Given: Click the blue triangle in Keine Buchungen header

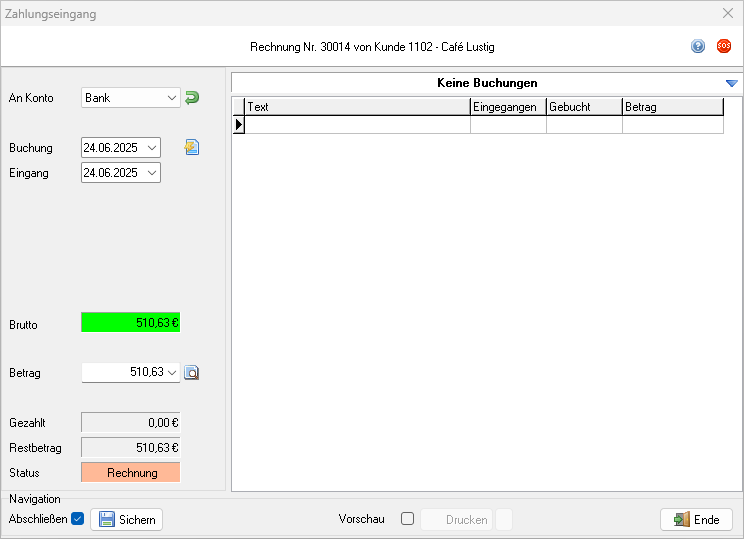Looking at the screenshot, I should tap(732, 83).
